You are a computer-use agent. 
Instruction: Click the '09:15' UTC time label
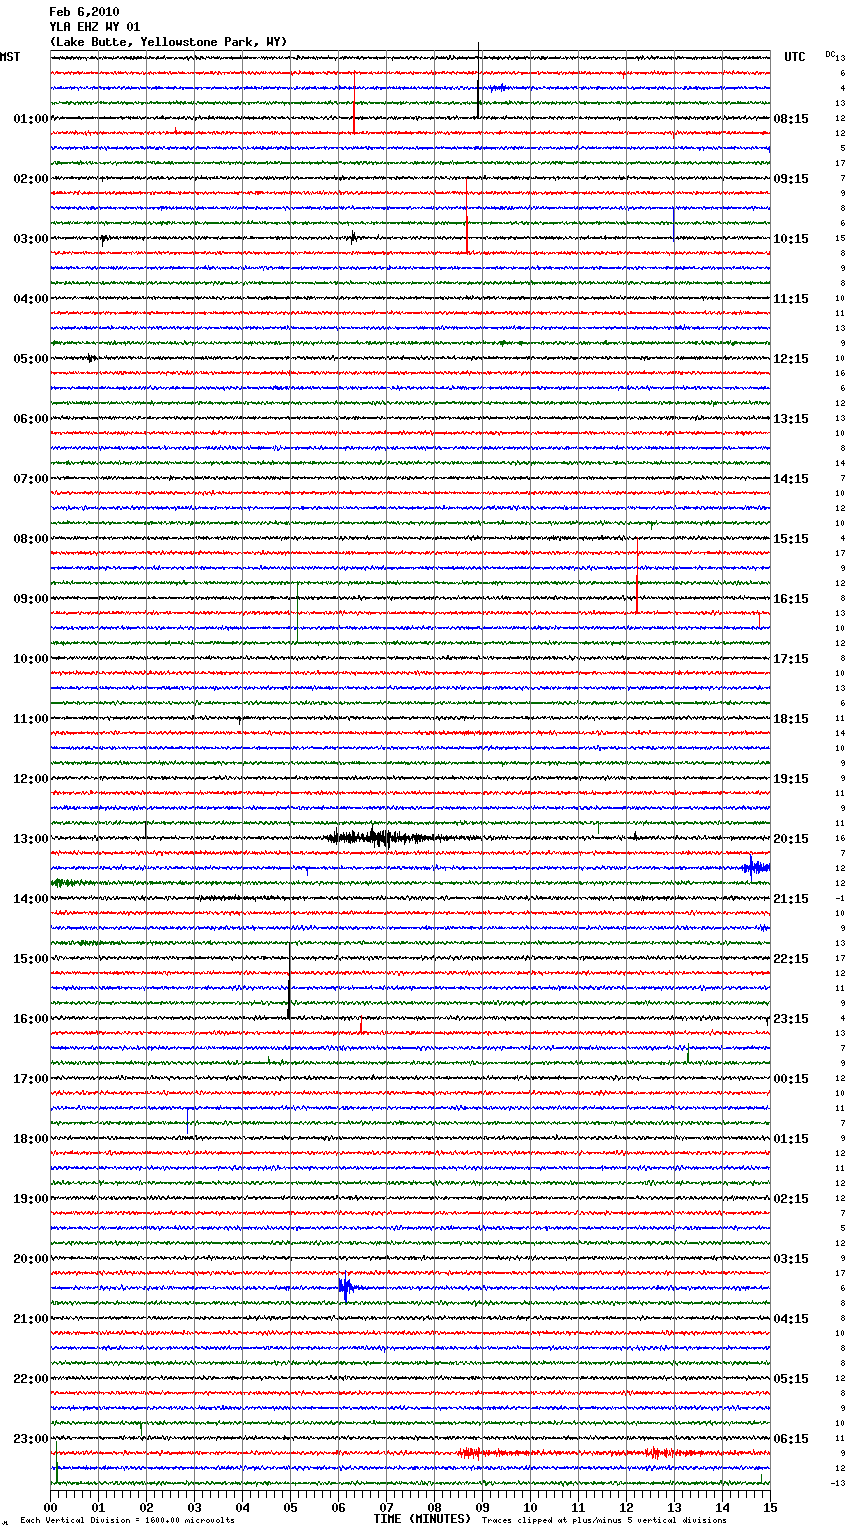(x=791, y=179)
